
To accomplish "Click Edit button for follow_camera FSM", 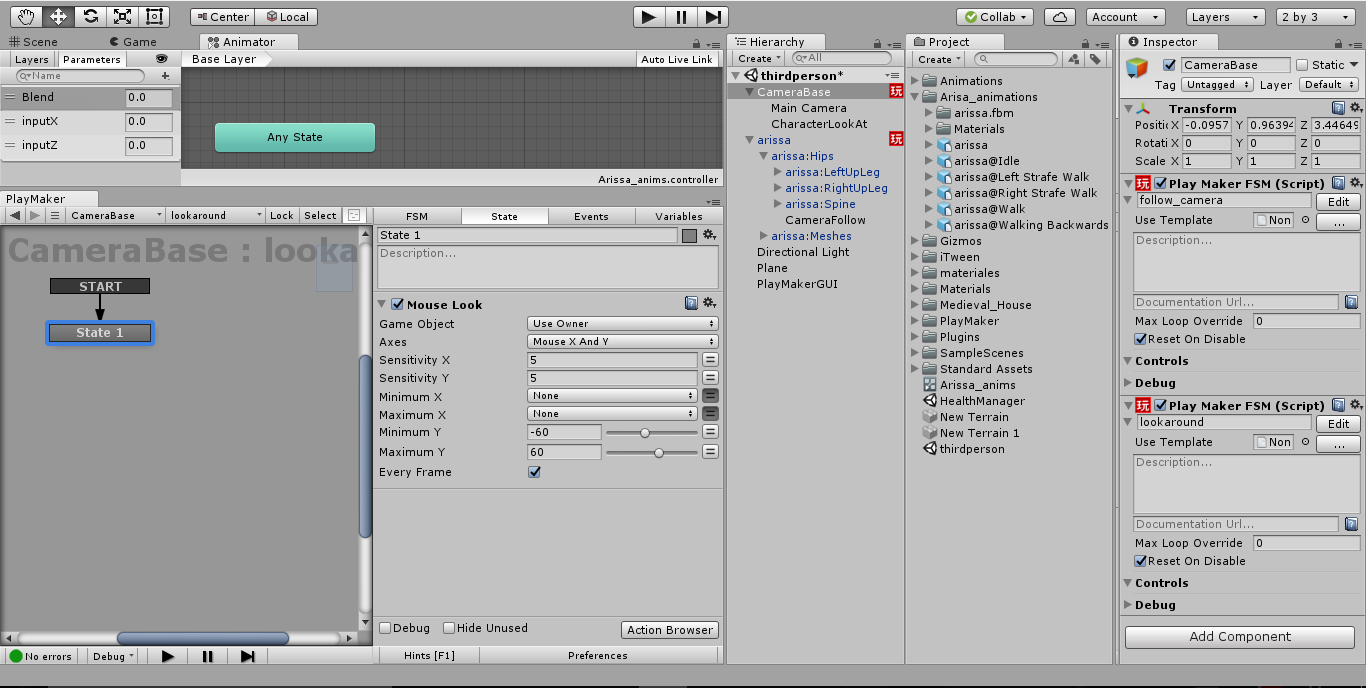I will coord(1338,201).
